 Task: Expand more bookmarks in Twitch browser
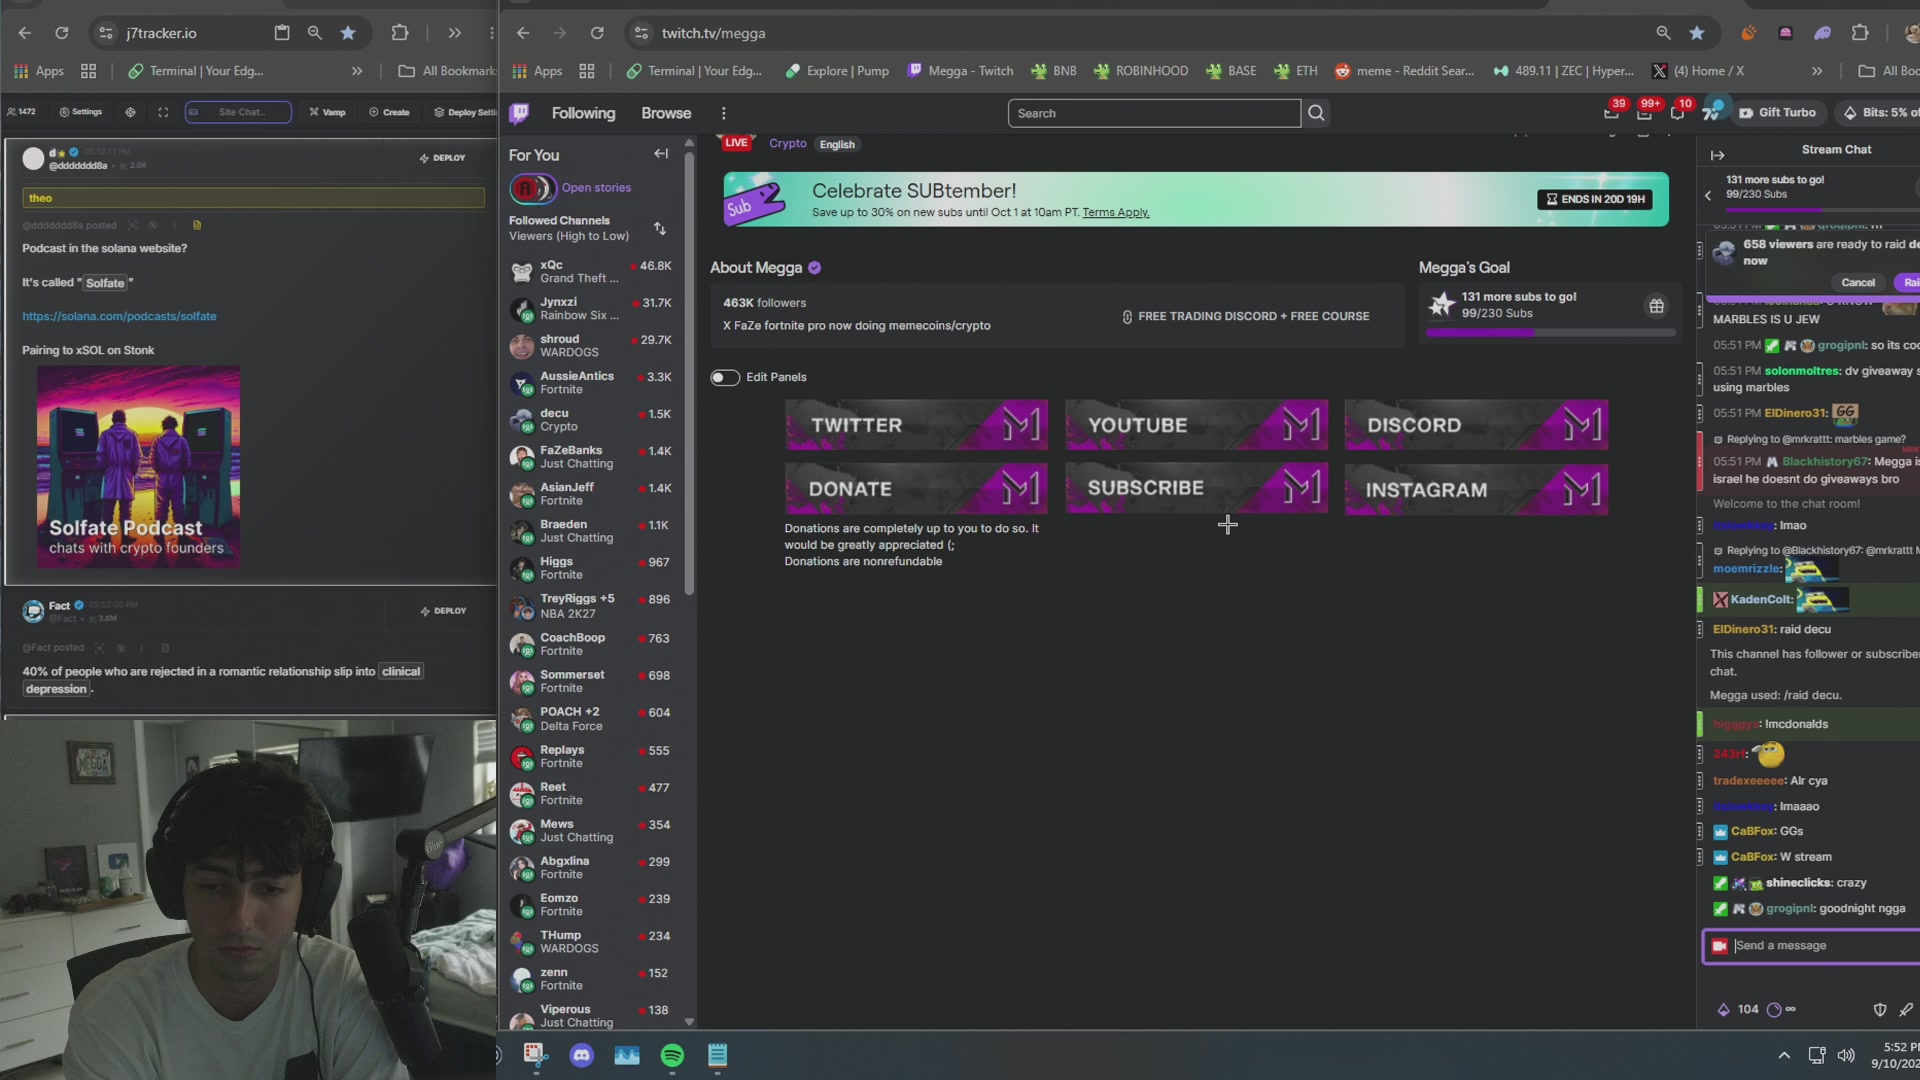point(1817,71)
